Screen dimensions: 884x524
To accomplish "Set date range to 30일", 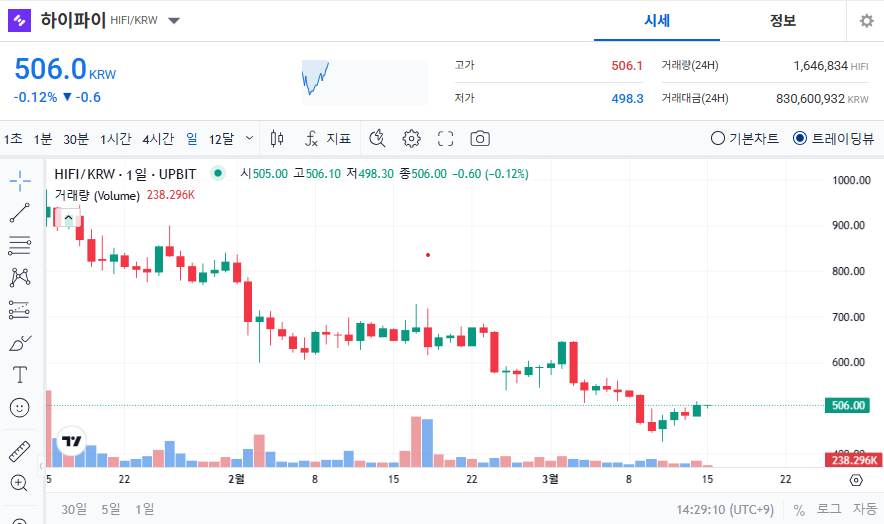I will tap(74, 509).
